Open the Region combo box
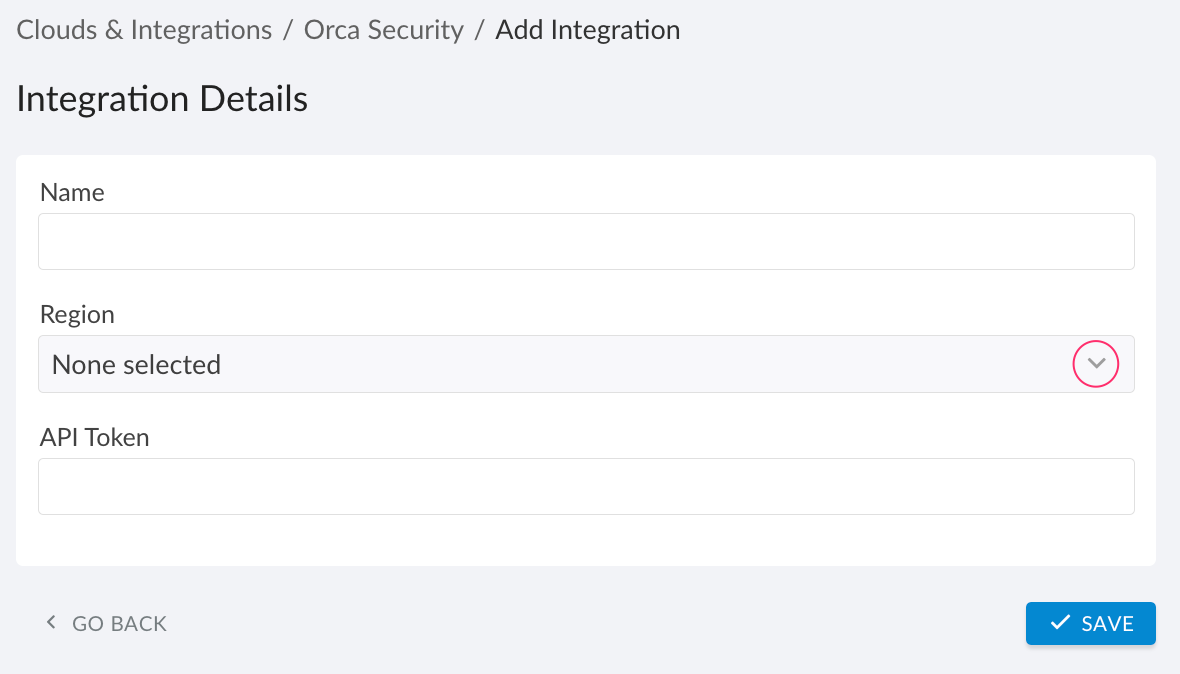 pos(586,364)
